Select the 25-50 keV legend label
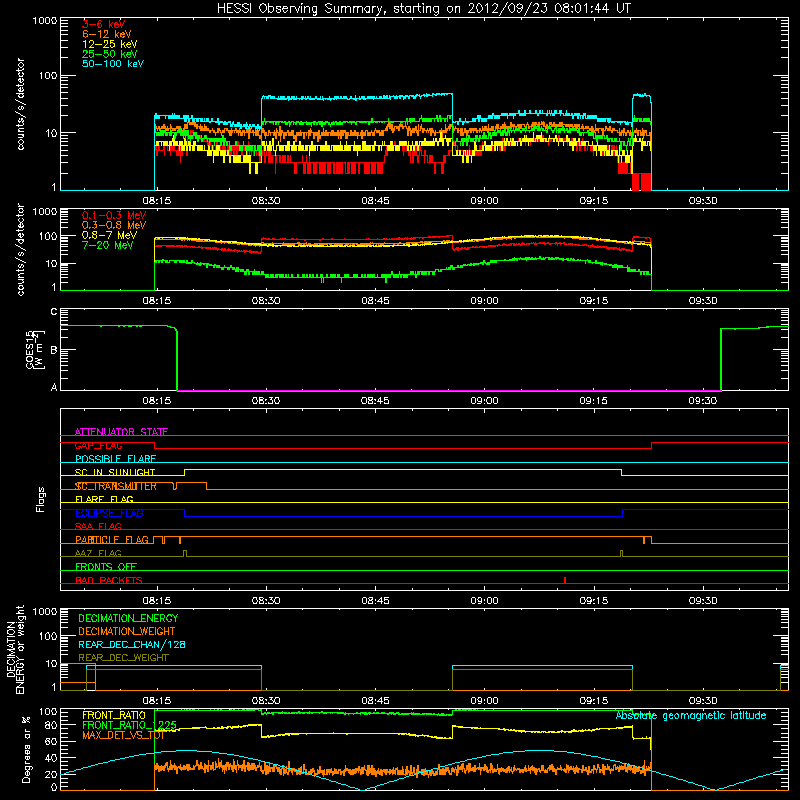 tap(110, 54)
